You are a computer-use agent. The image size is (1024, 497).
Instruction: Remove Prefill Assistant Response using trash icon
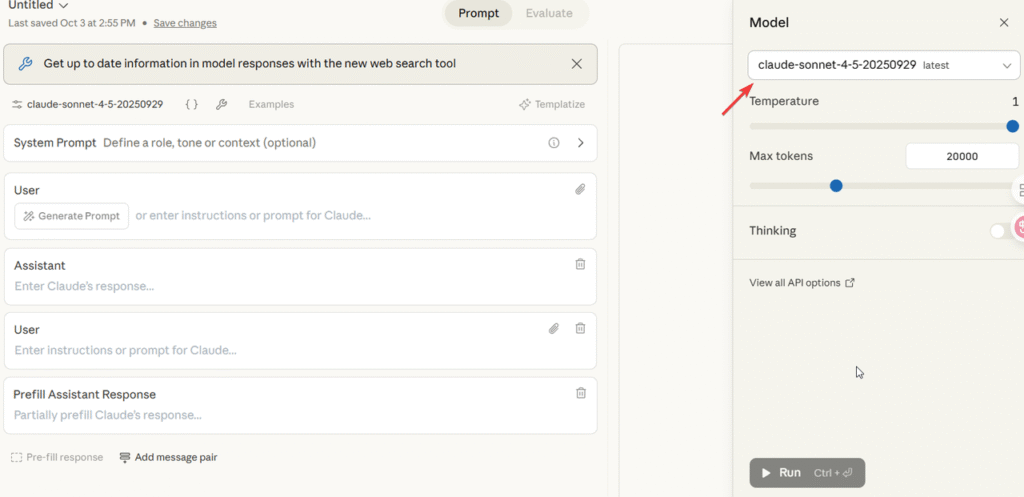[x=580, y=393]
